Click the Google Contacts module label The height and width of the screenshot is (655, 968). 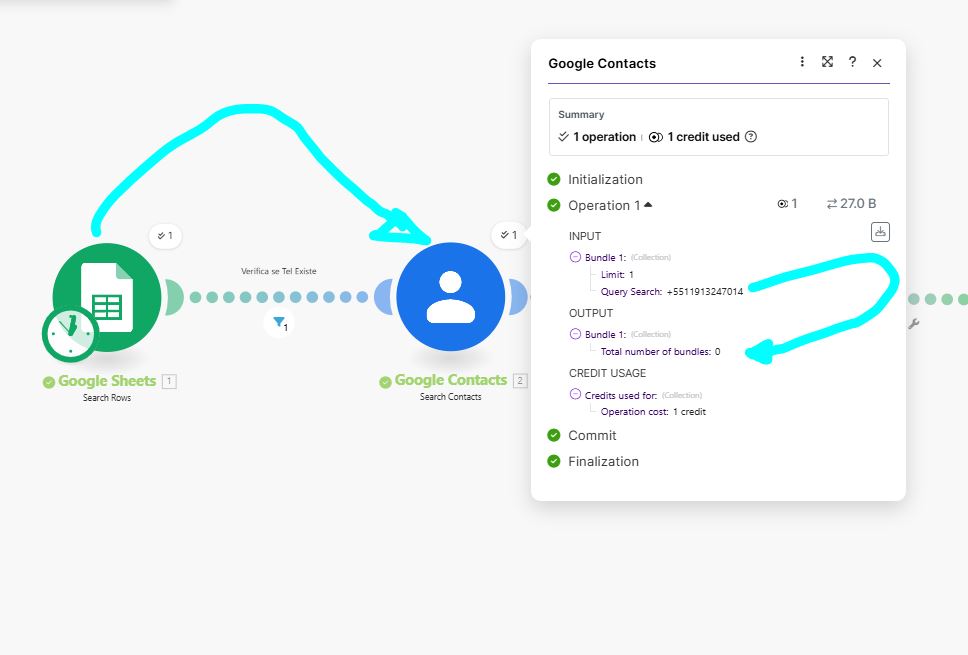(451, 380)
